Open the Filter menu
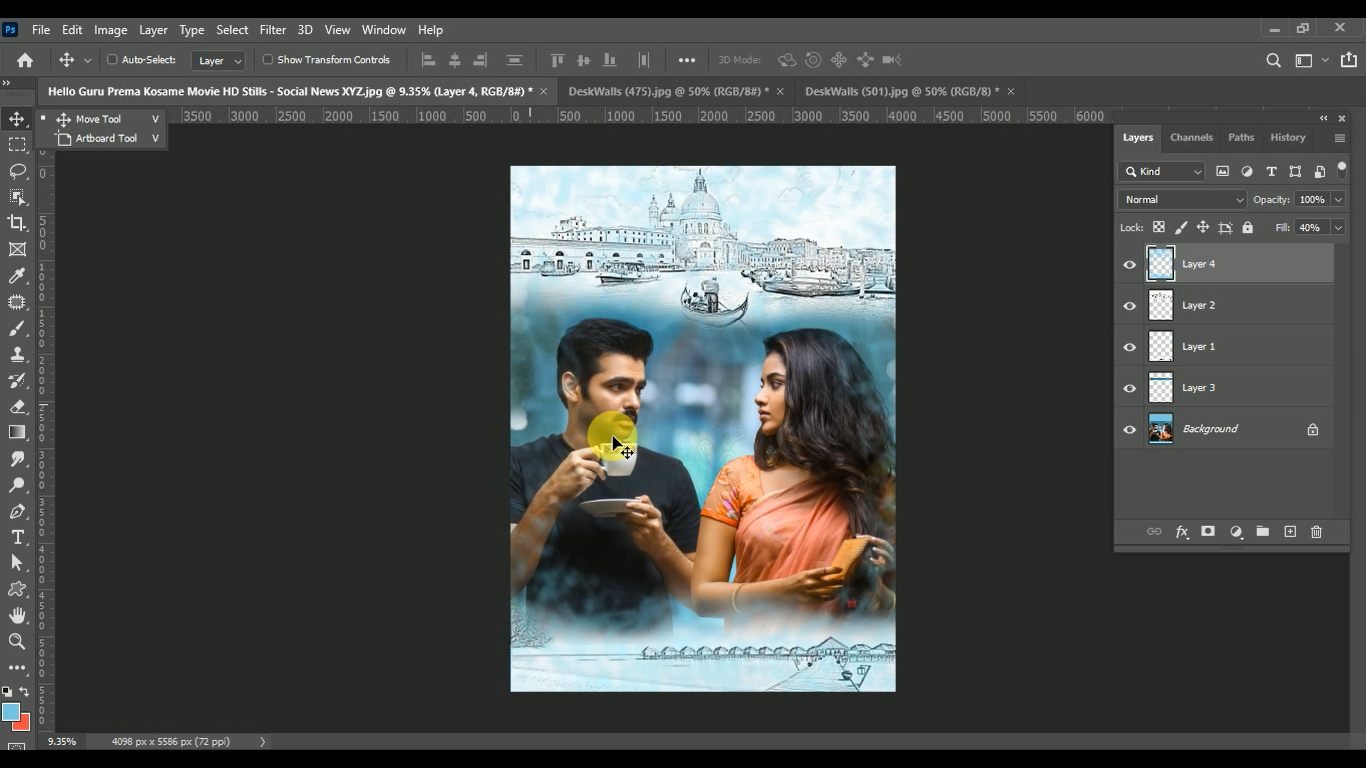Screen dimensions: 1366x768 (272, 30)
